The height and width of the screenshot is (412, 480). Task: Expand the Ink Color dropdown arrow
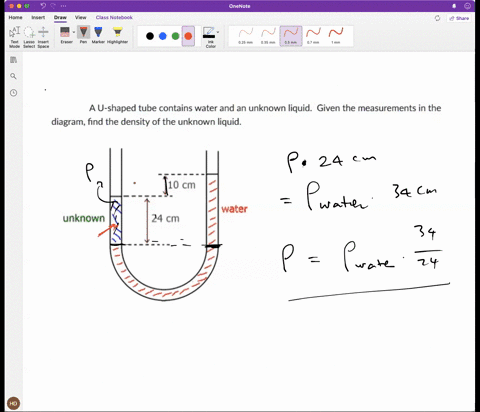218,32
